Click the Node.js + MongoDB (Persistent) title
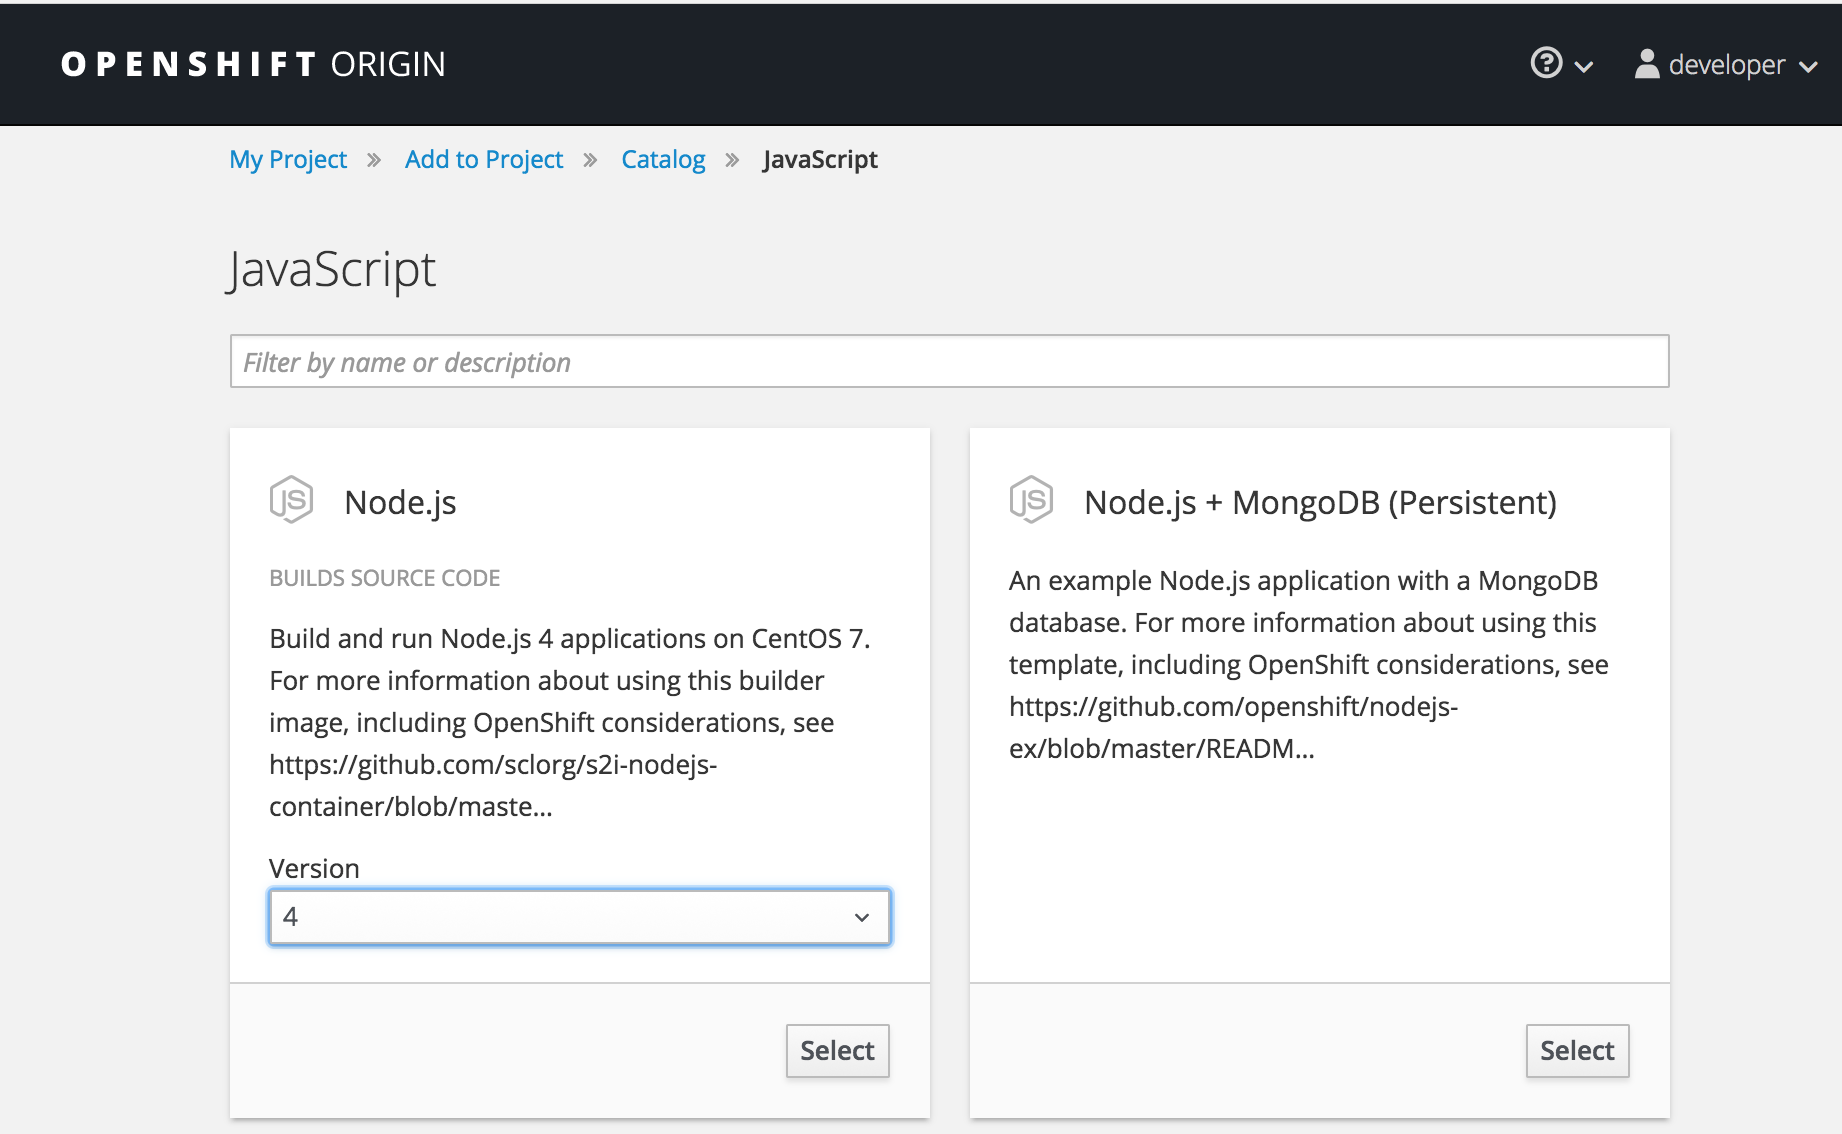The height and width of the screenshot is (1134, 1842). tap(1320, 502)
